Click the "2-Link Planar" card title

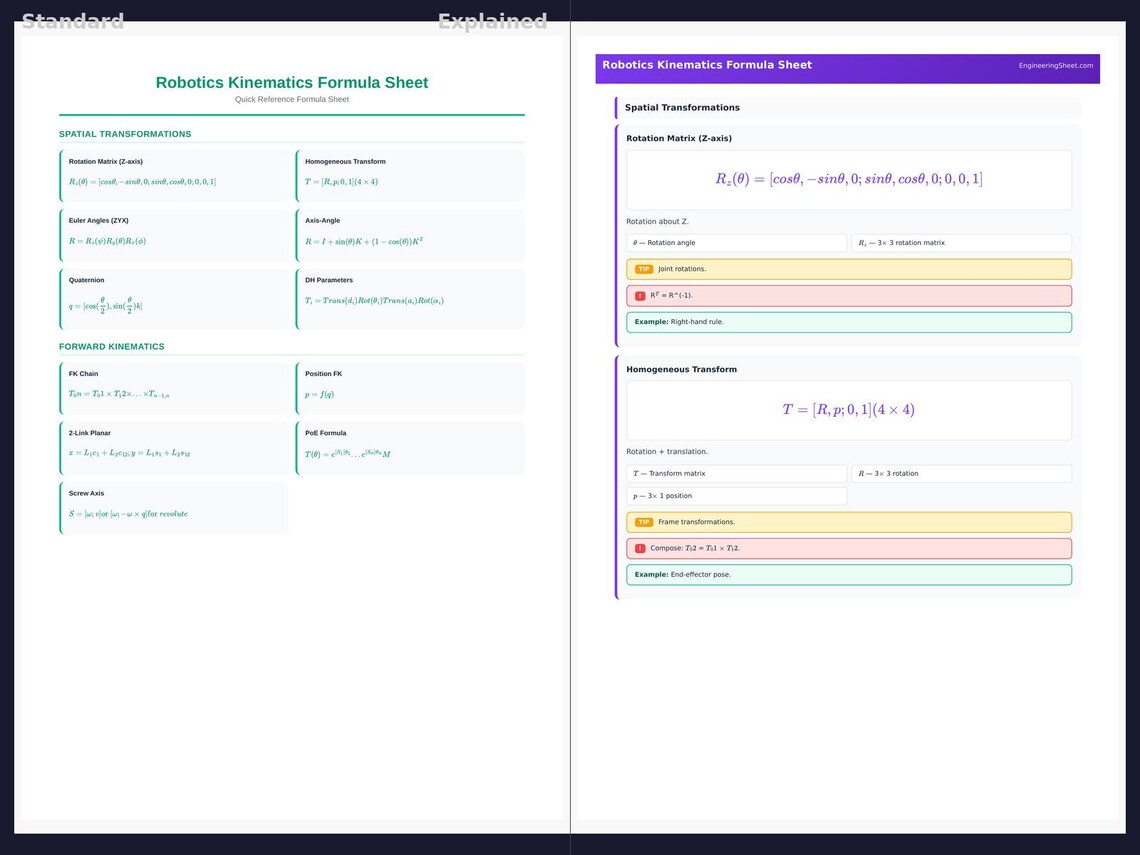tap(89, 433)
